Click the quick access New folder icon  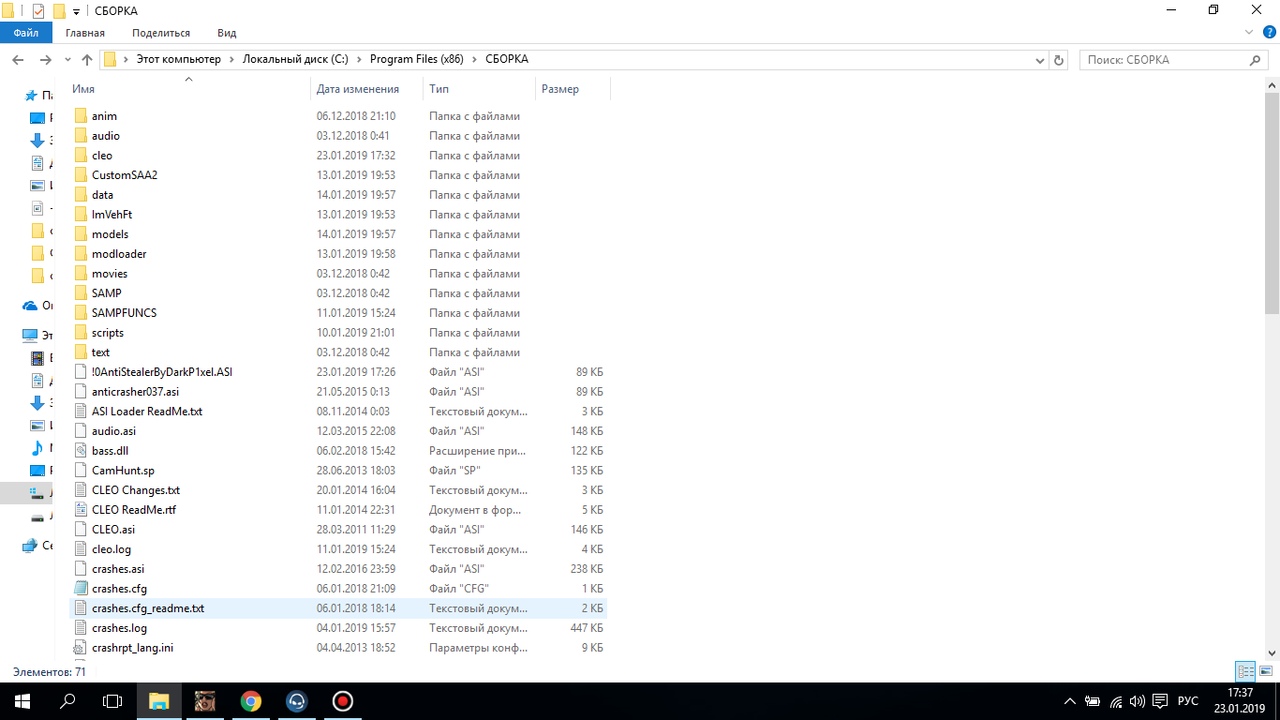(59, 11)
